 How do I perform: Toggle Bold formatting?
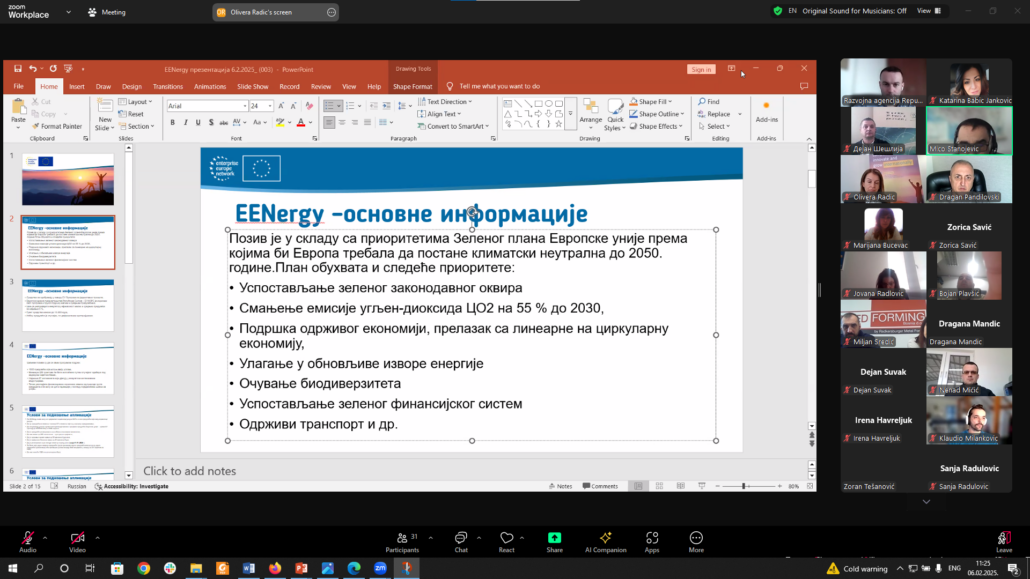point(173,122)
